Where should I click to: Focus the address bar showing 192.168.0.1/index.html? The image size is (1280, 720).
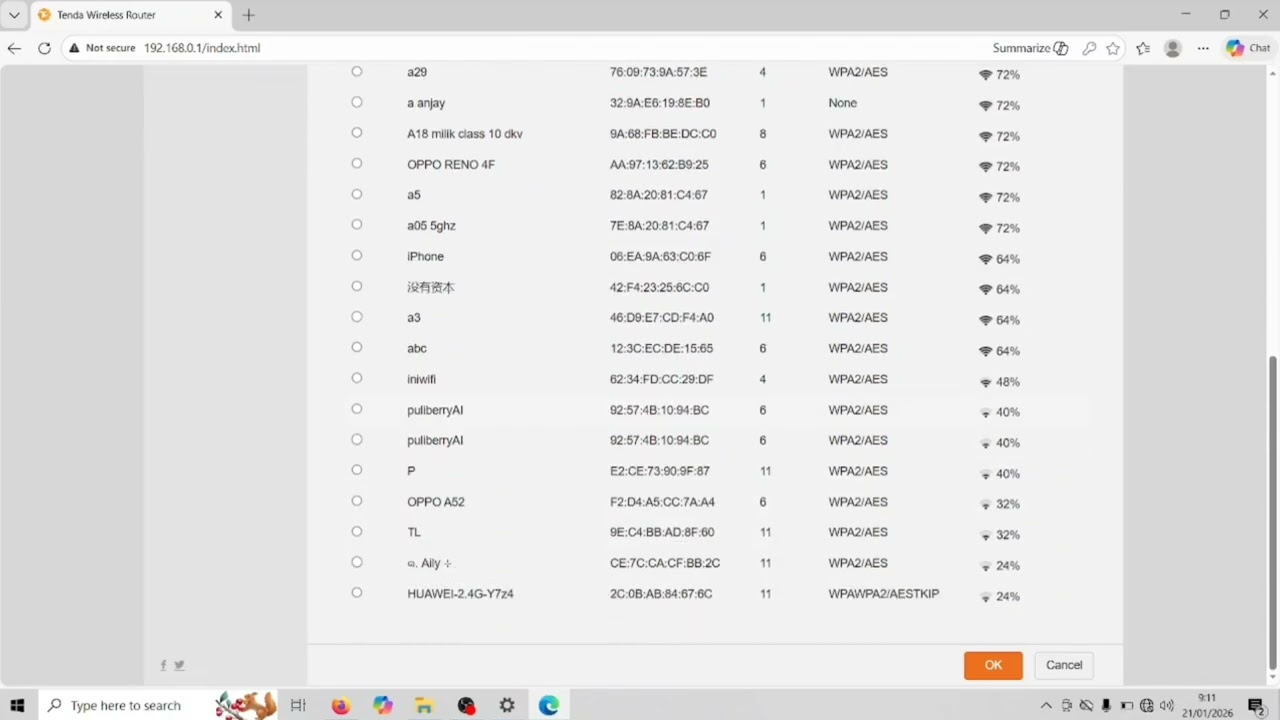tap(202, 48)
